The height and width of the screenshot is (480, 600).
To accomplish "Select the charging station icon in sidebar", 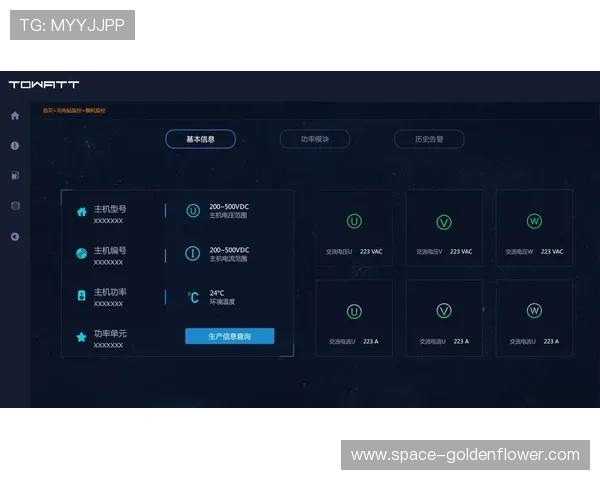I will (x=15, y=176).
